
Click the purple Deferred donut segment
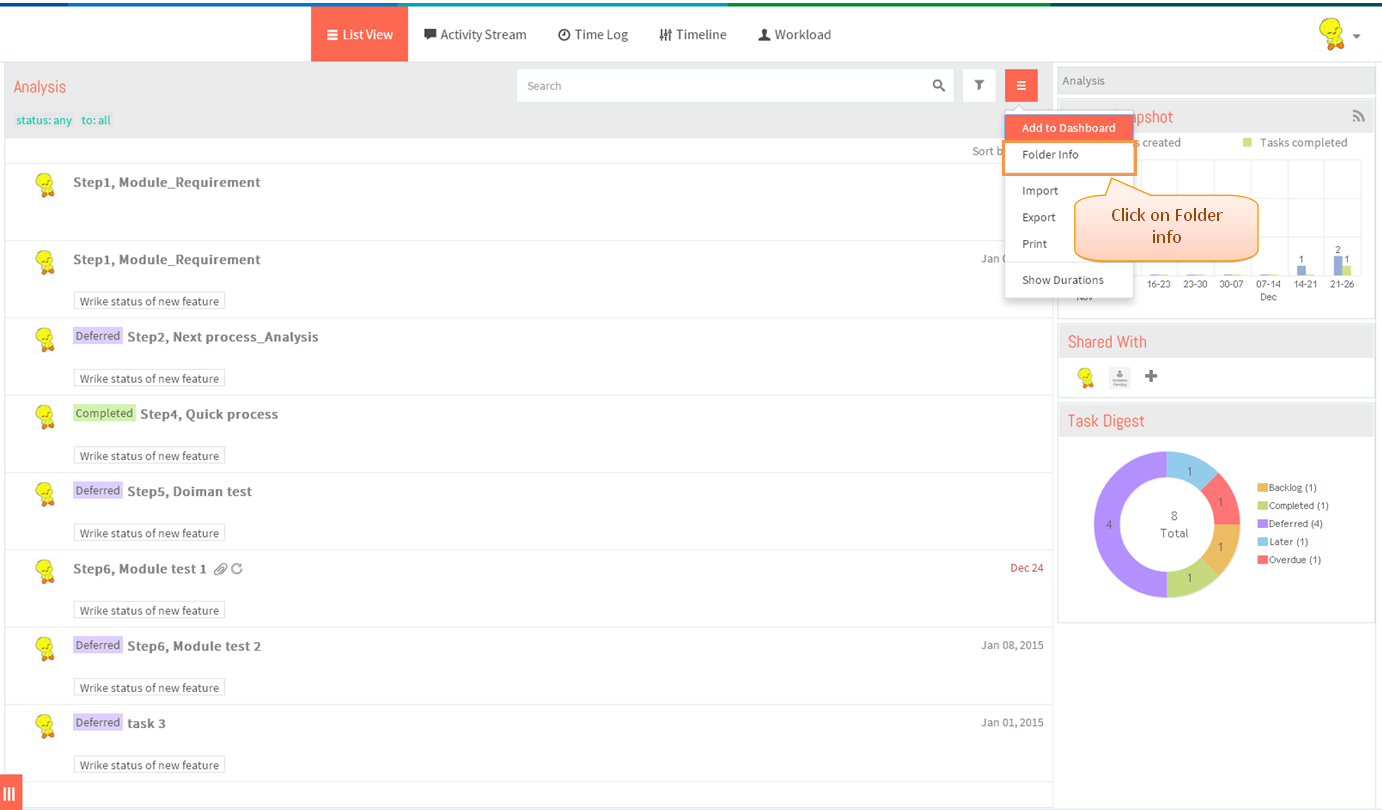click(1108, 524)
